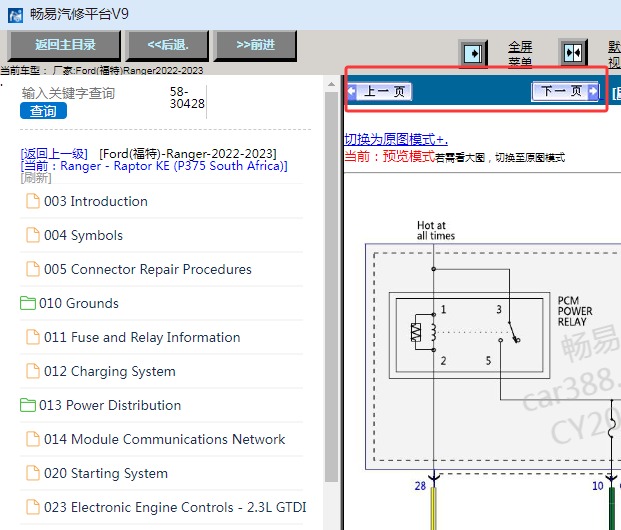Click the 返回上一级 link
The image size is (621, 530).
54,154
